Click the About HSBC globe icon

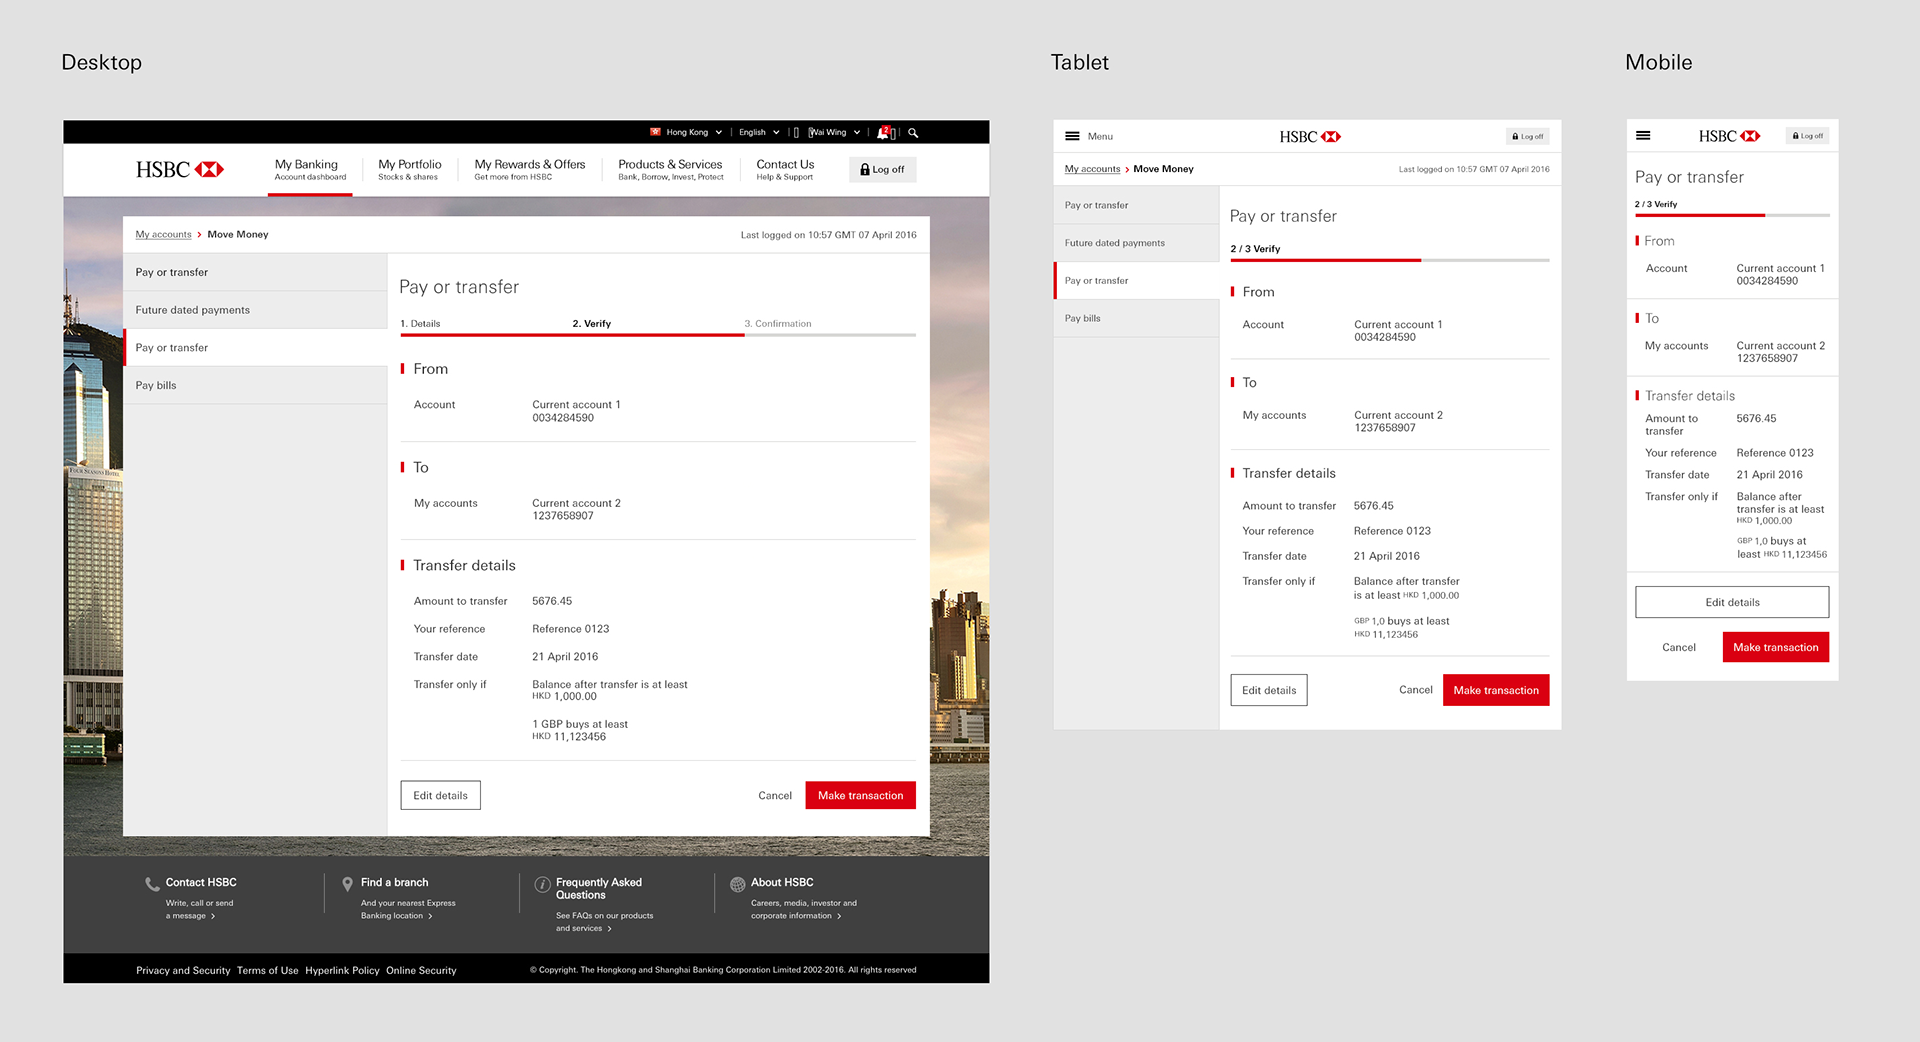(738, 884)
